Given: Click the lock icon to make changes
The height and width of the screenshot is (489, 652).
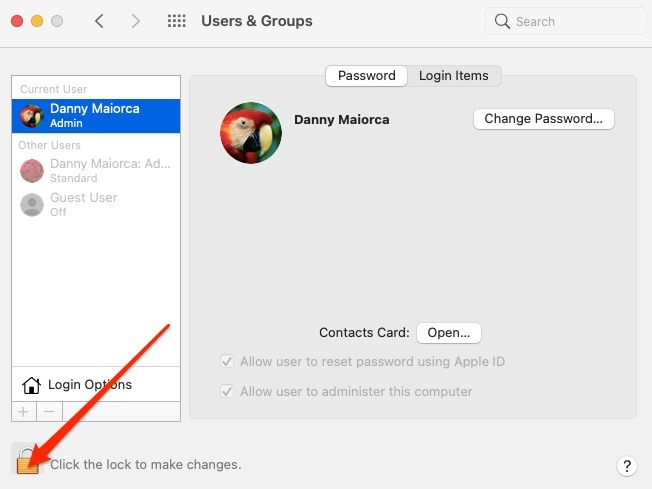Looking at the screenshot, I should [x=27, y=460].
